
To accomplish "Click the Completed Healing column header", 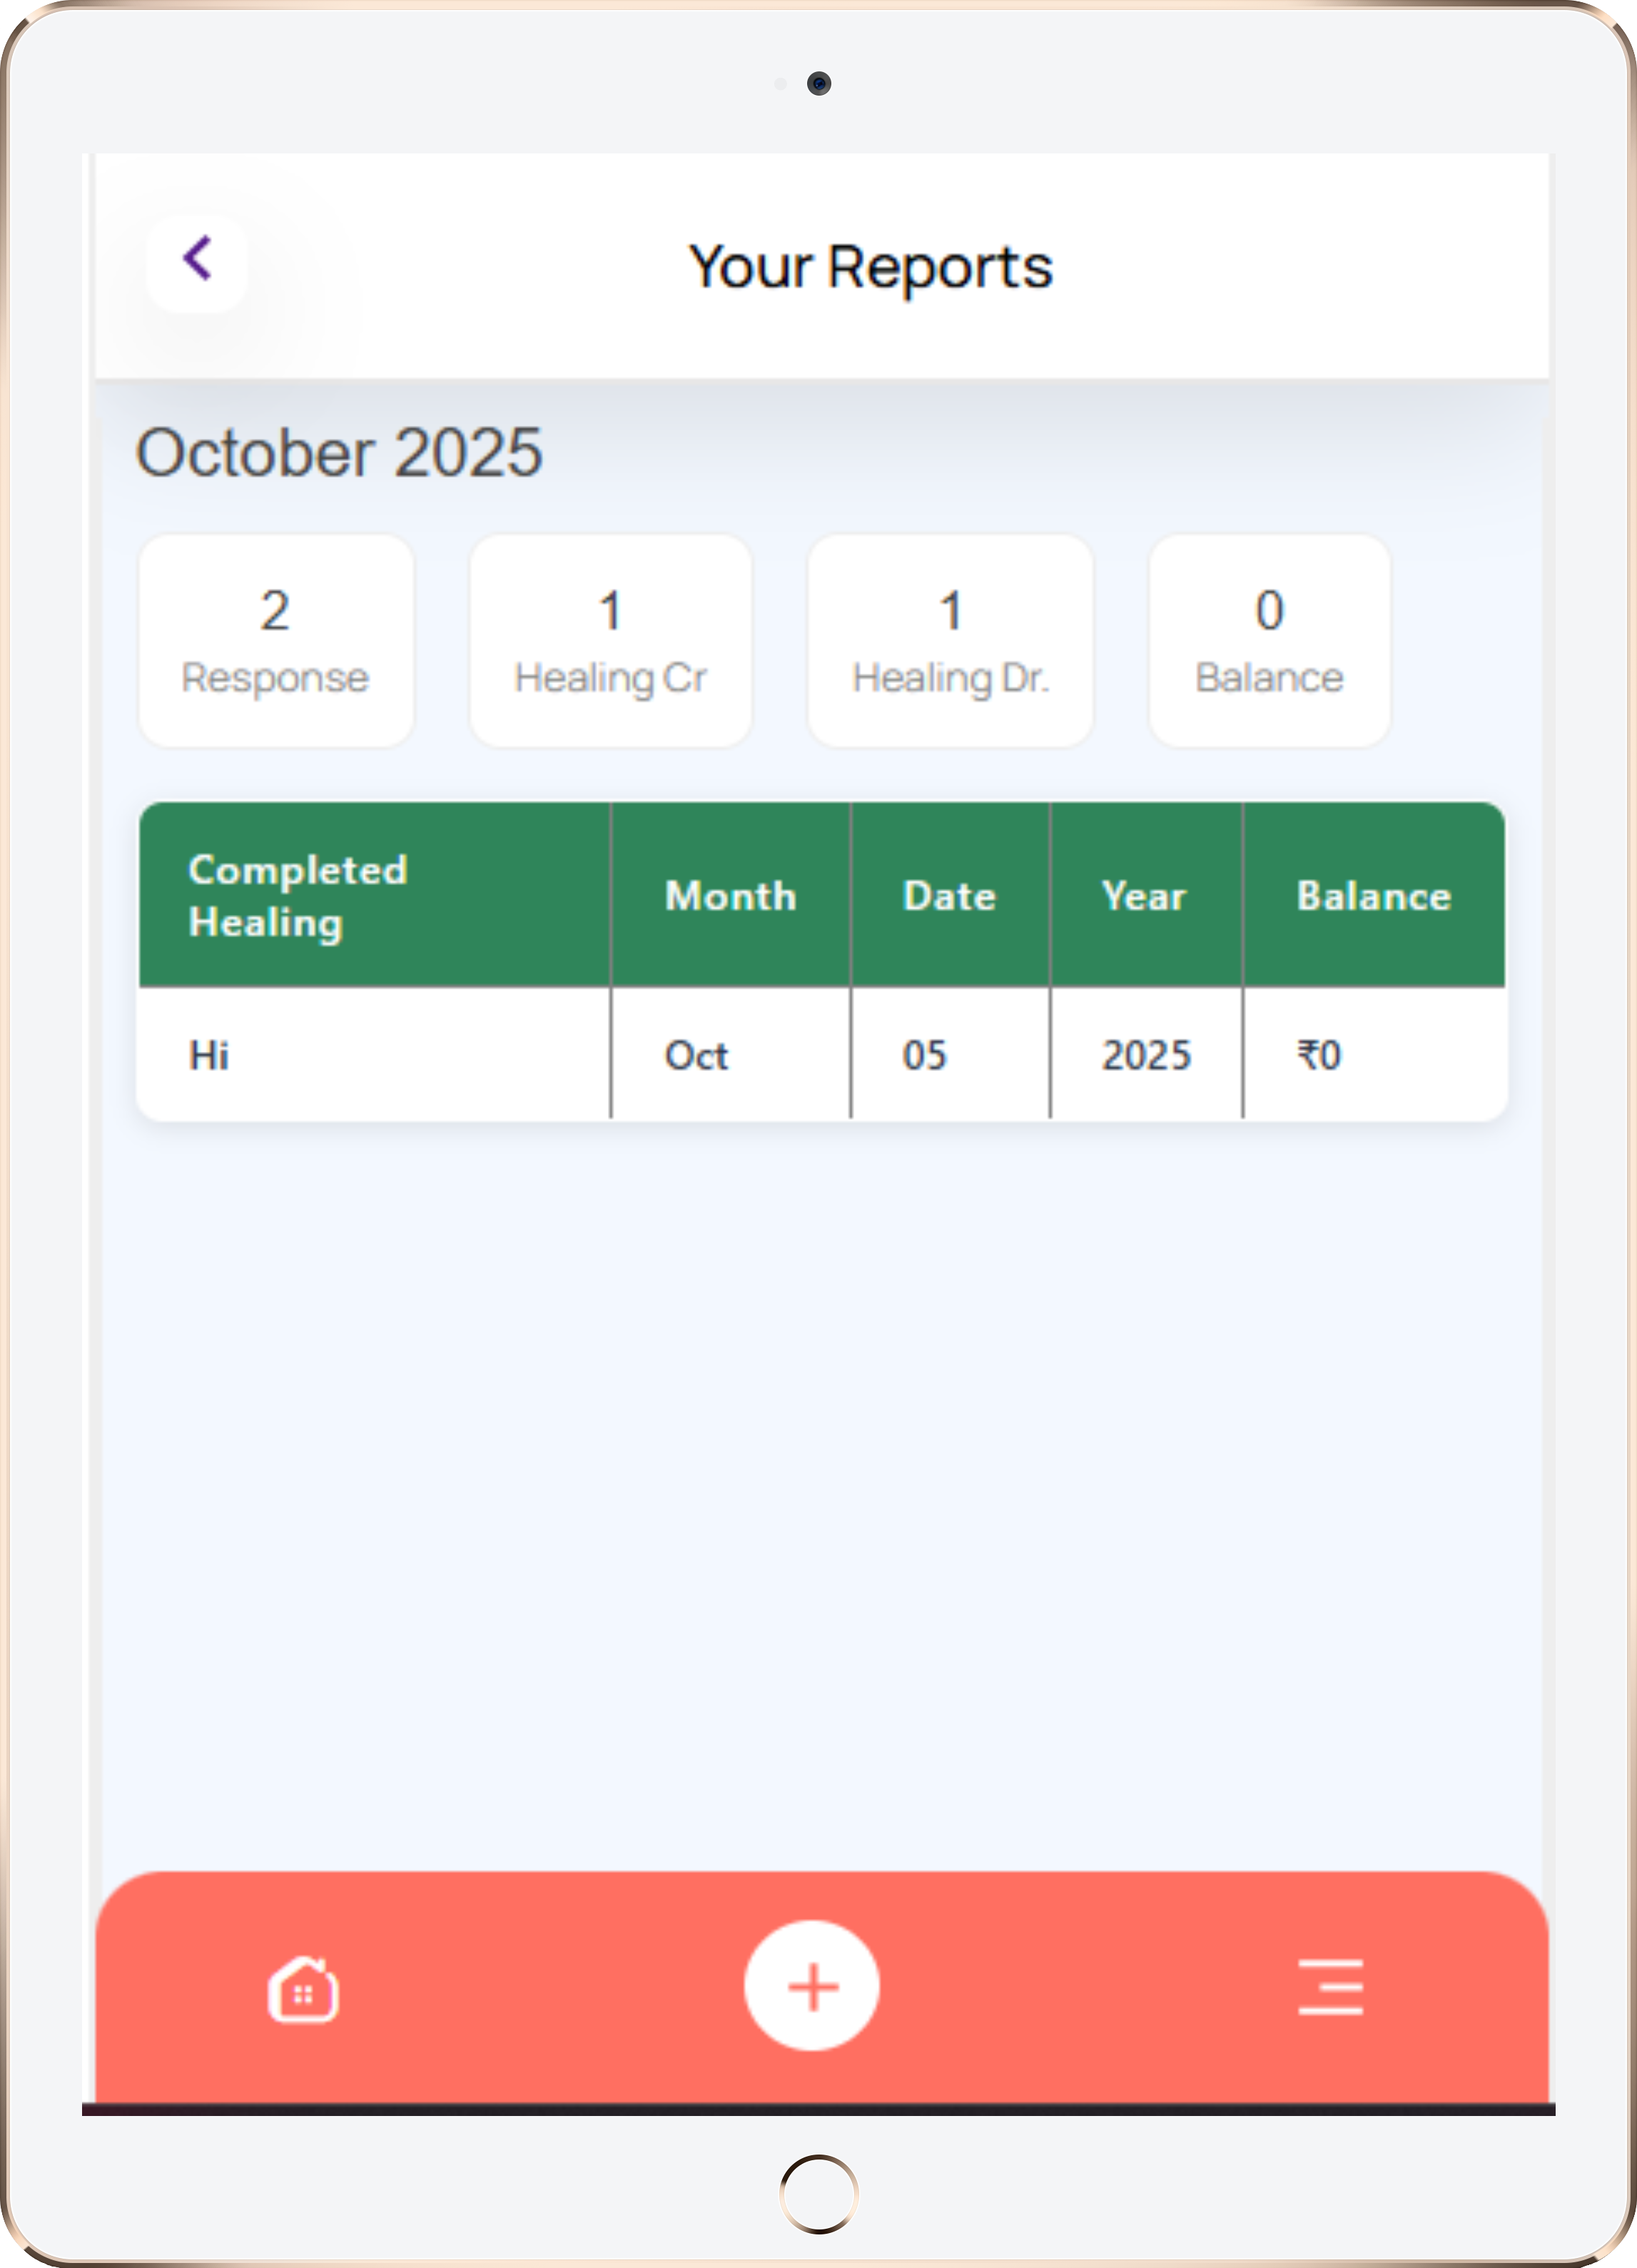I will 297,895.
